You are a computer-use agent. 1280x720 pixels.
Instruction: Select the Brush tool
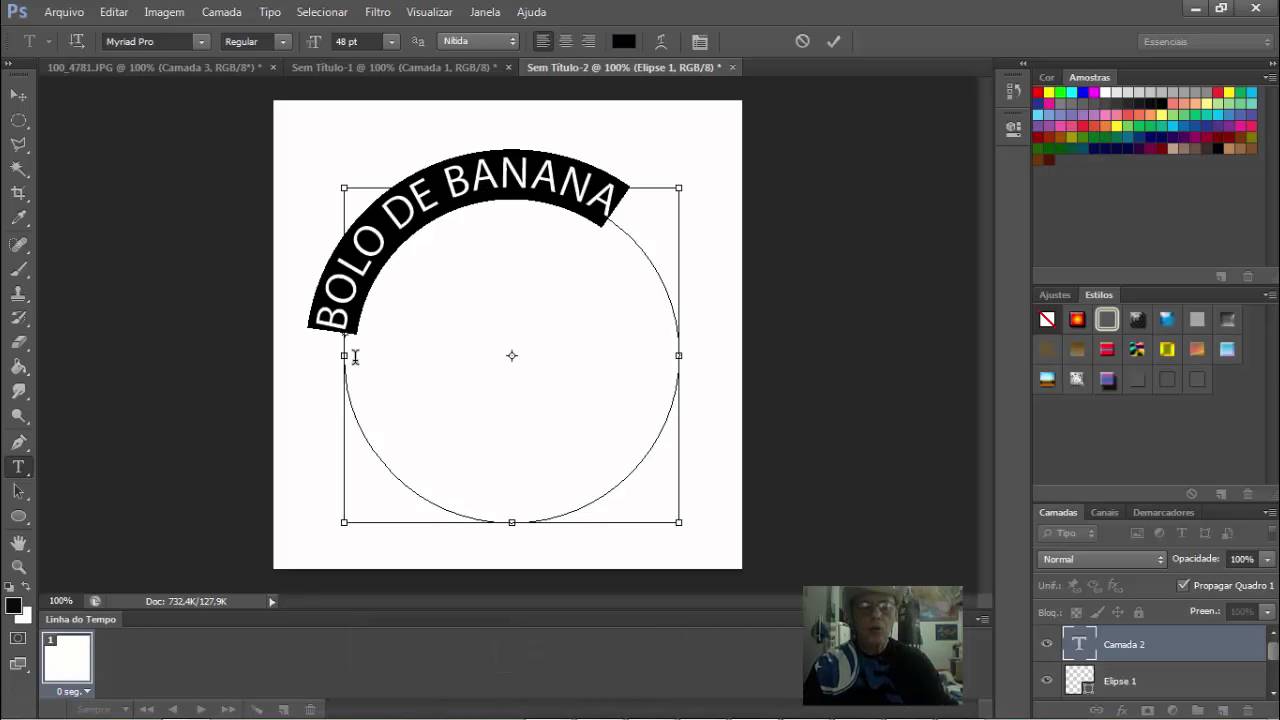click(18, 270)
